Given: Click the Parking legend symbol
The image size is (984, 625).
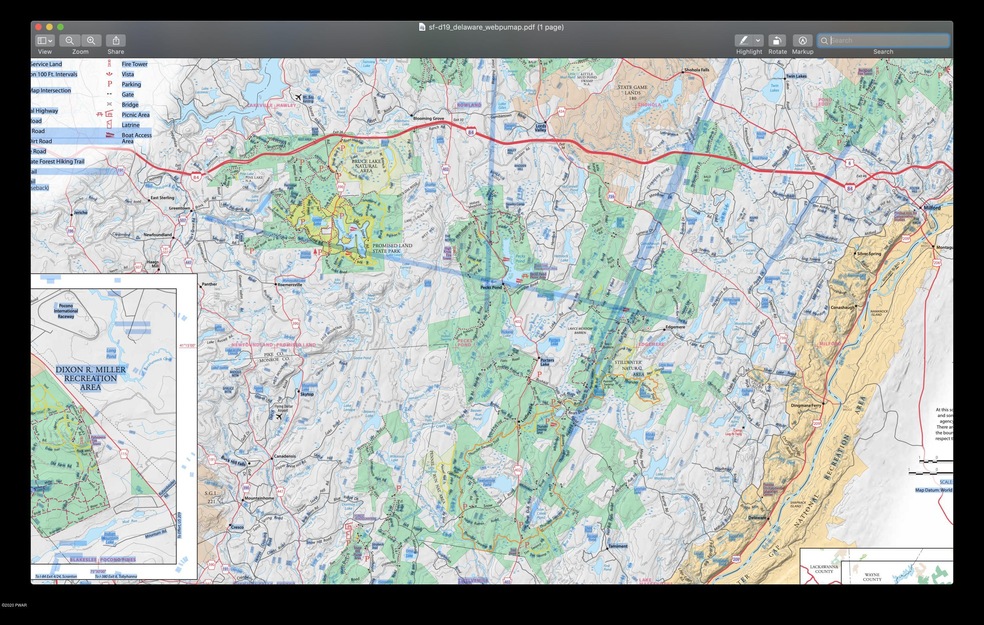Looking at the screenshot, I should point(110,85).
